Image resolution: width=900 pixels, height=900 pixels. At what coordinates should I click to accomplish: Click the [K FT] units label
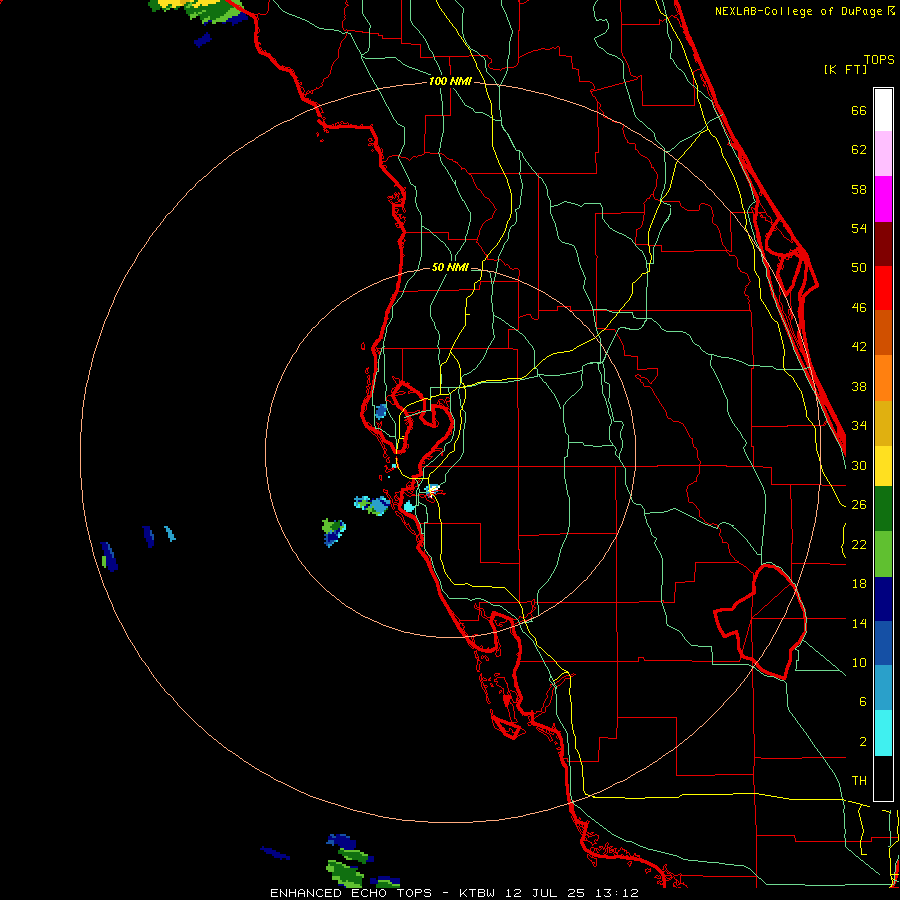845,69
